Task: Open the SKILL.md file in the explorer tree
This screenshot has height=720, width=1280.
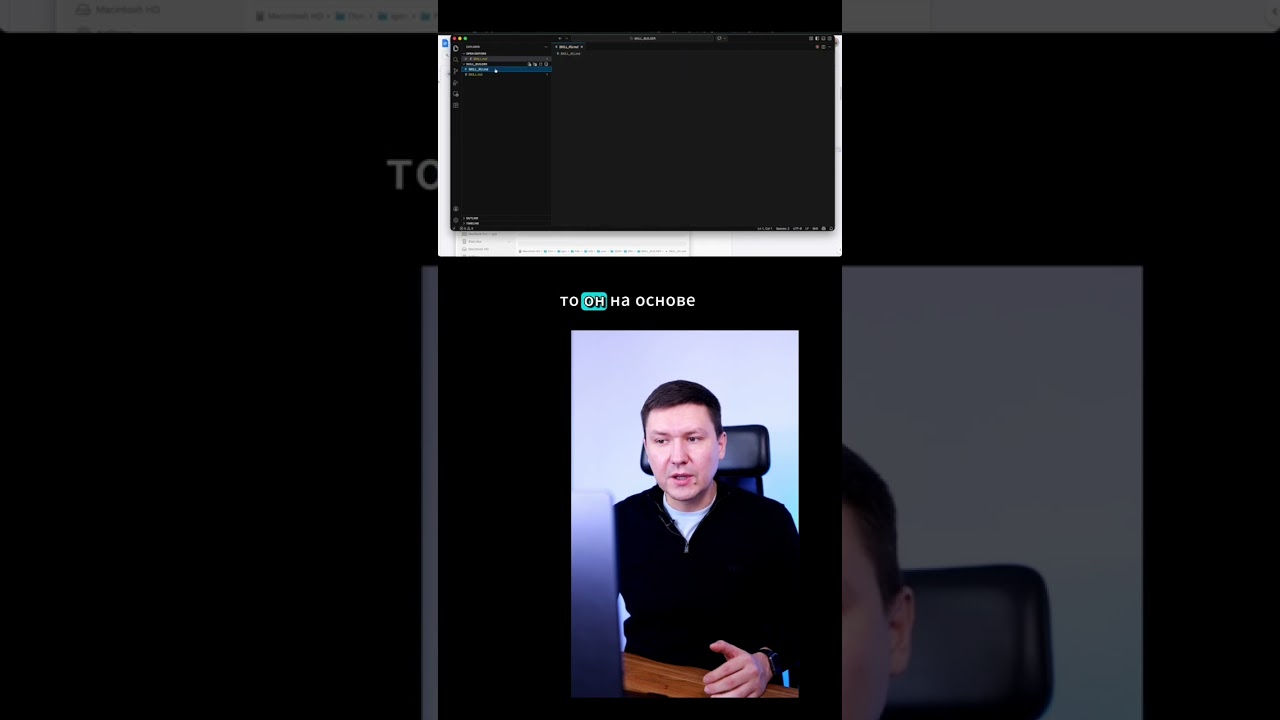Action: (505, 74)
